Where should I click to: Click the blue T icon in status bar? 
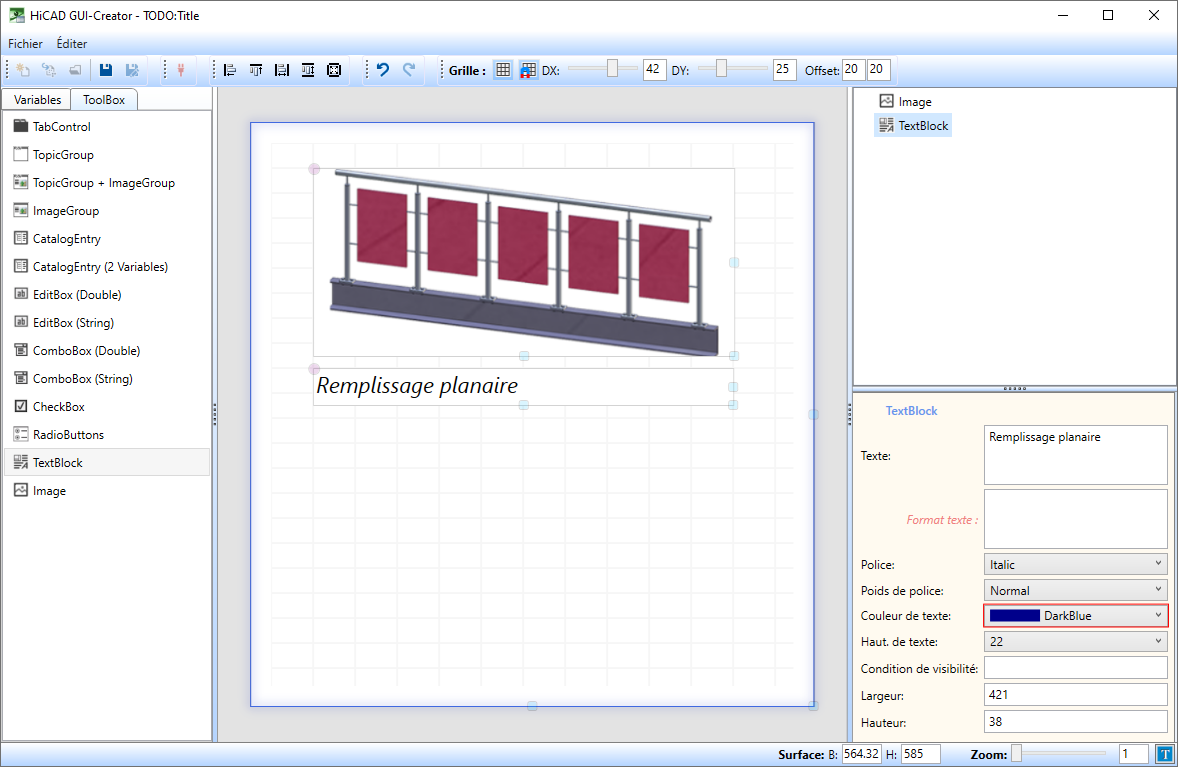(1164, 754)
